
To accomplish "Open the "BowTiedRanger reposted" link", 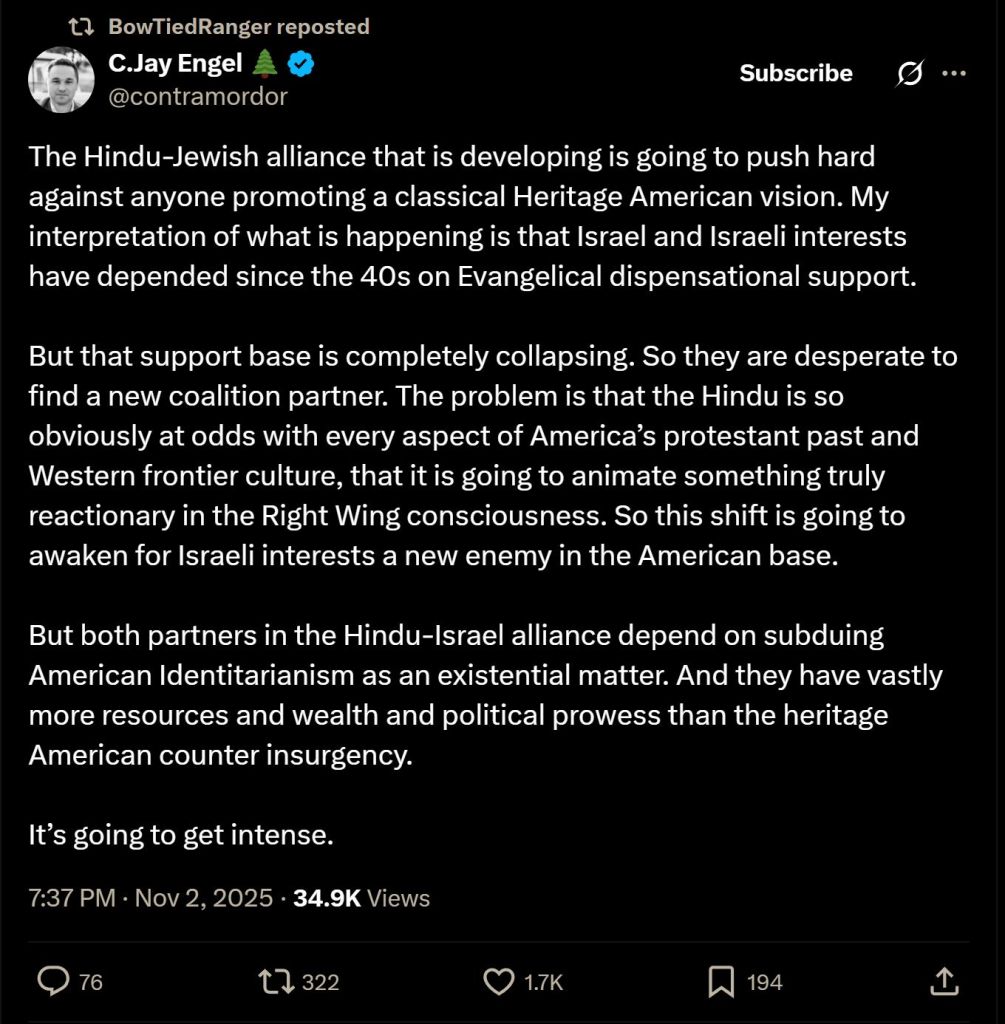I will pyautogui.click(x=238, y=26).
